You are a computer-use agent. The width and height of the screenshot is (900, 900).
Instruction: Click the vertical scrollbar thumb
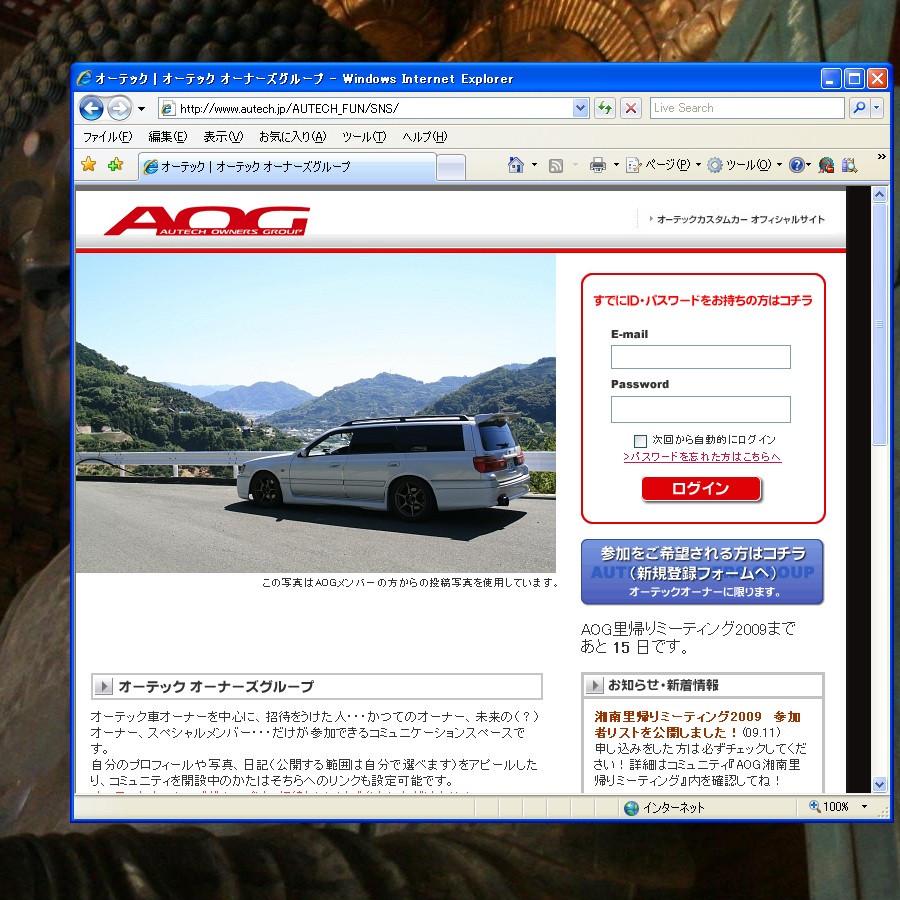(x=879, y=324)
